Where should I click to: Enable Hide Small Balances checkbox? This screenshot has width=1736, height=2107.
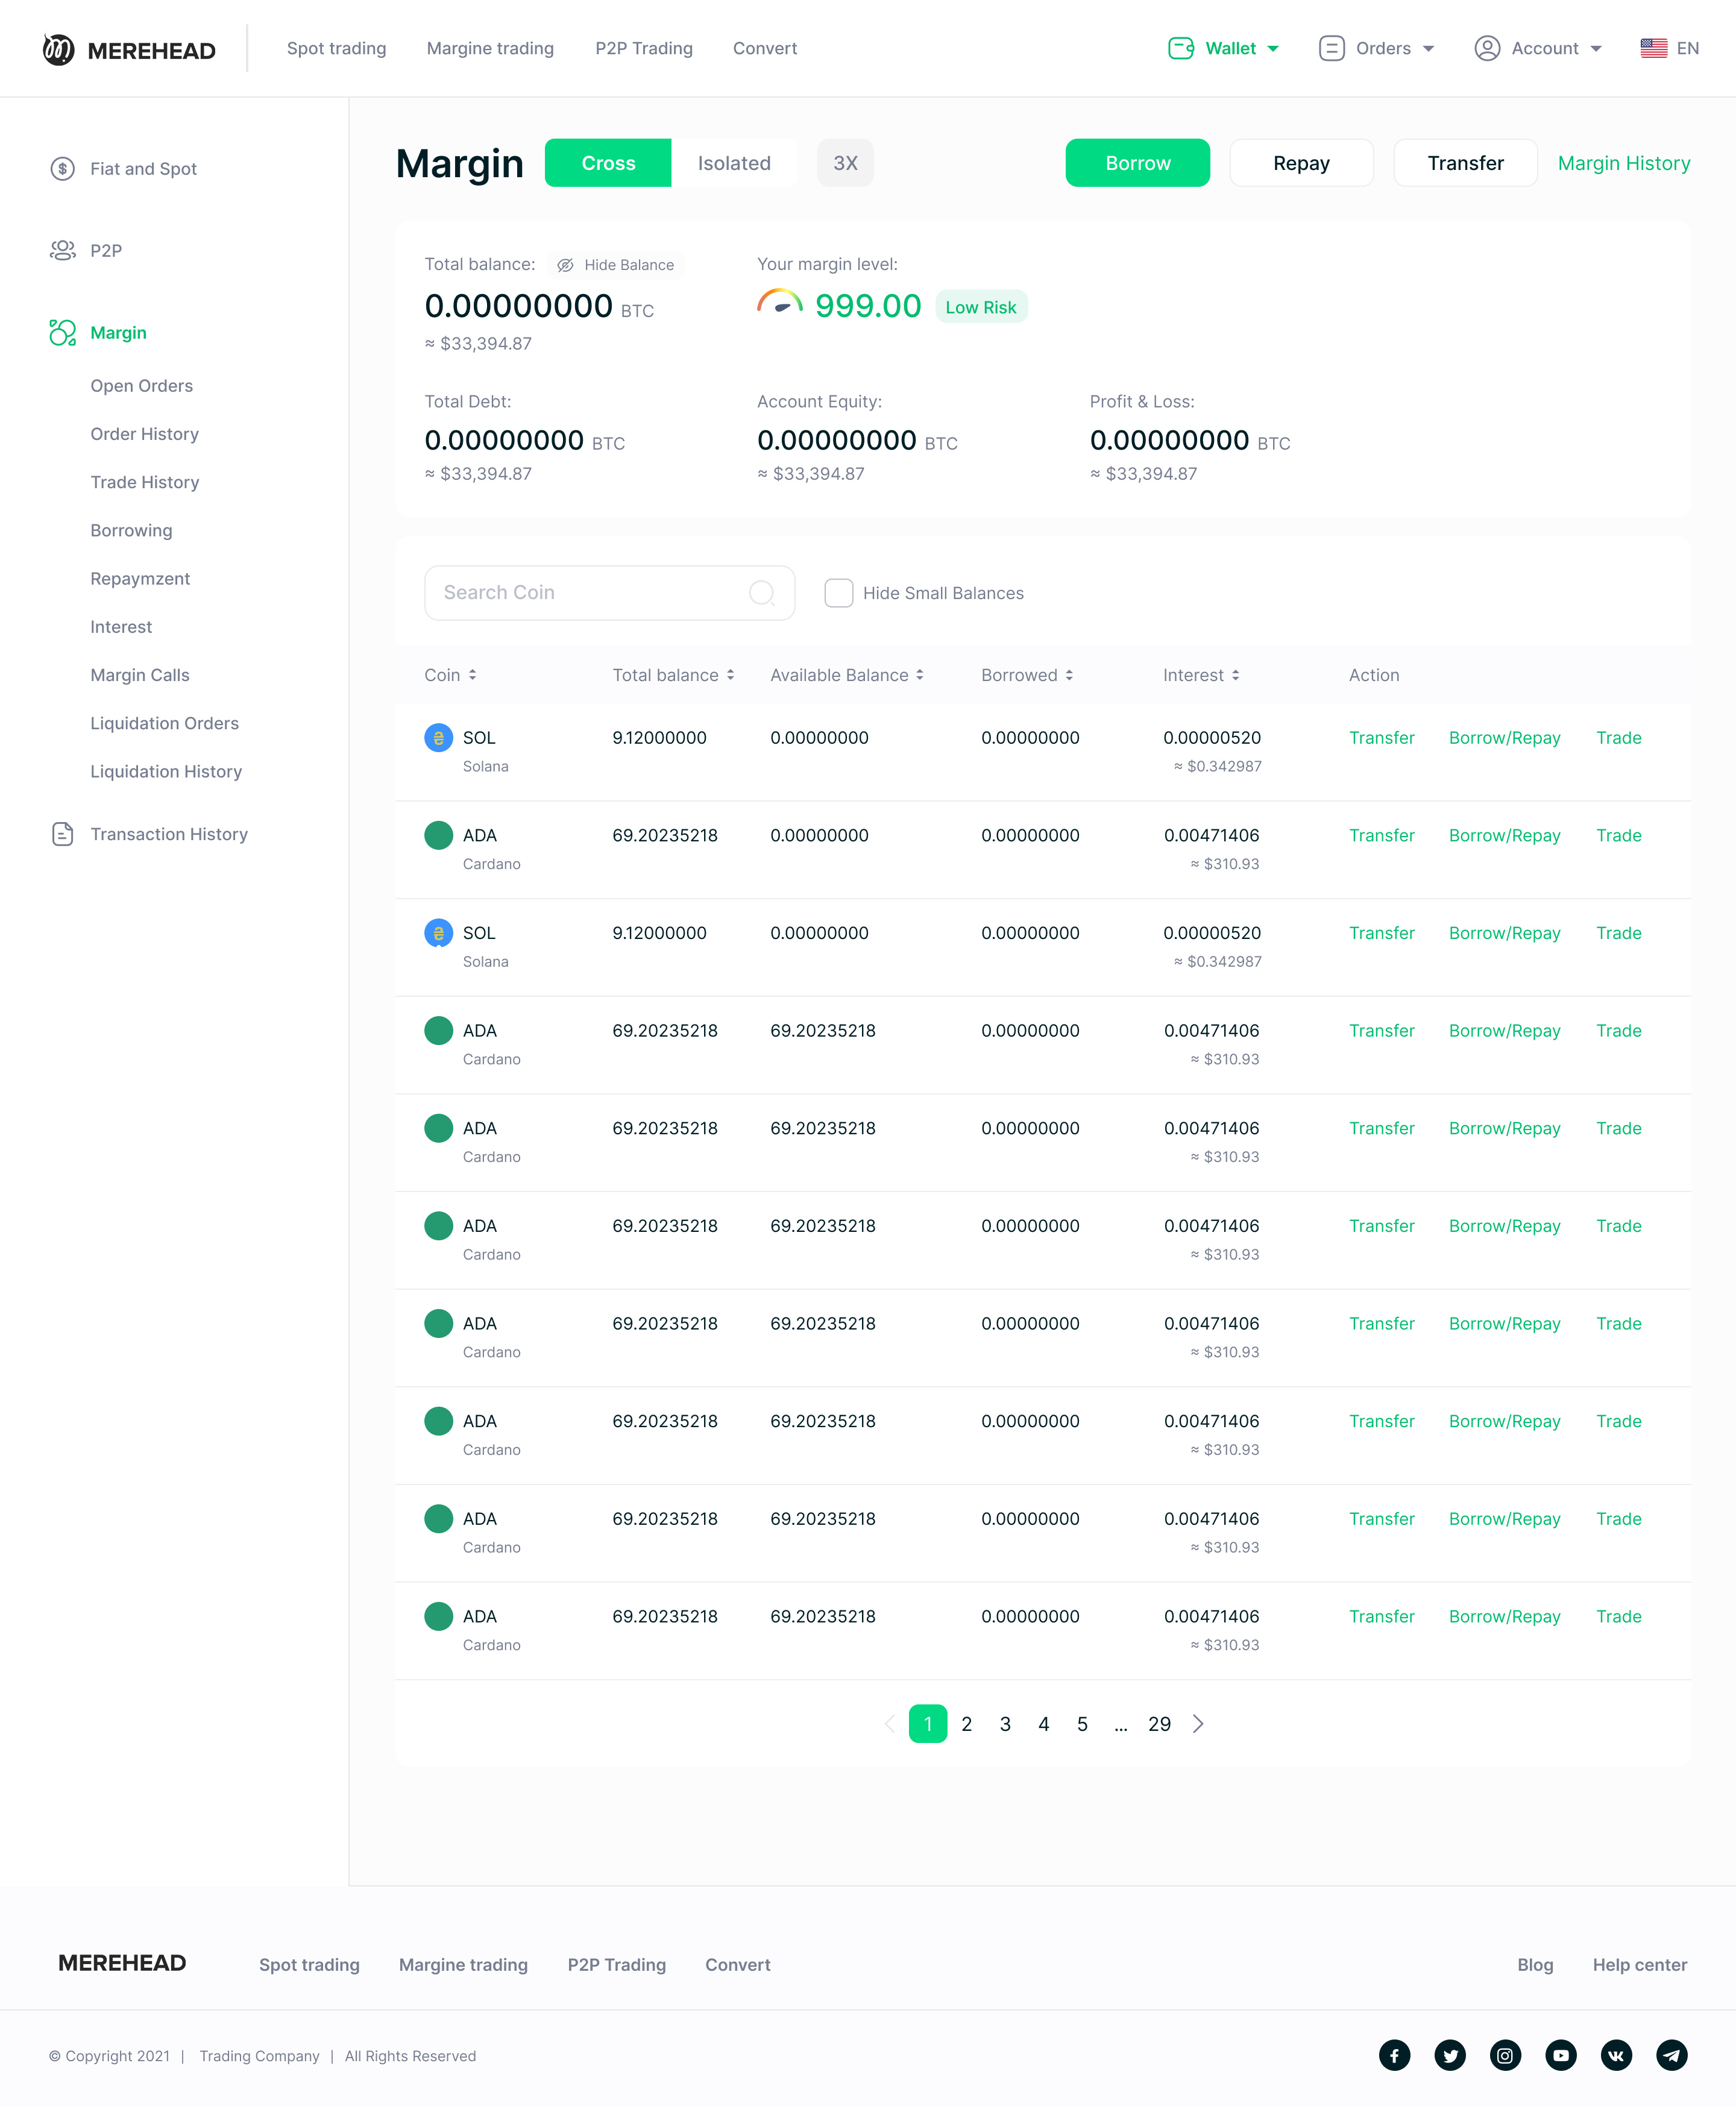838,593
